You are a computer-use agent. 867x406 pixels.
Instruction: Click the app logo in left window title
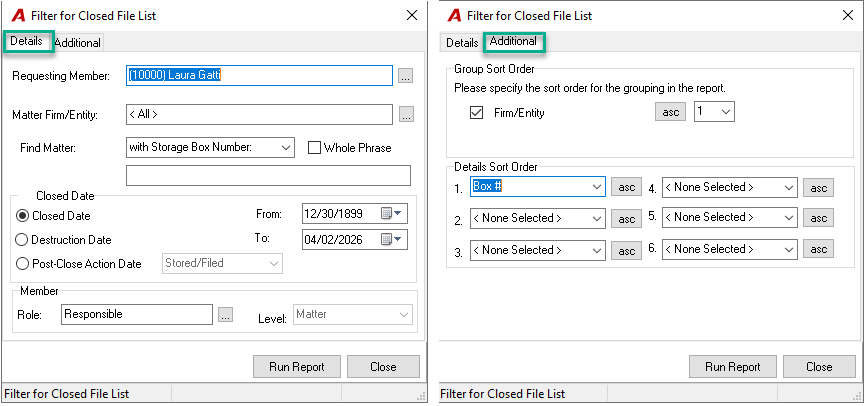(x=18, y=15)
